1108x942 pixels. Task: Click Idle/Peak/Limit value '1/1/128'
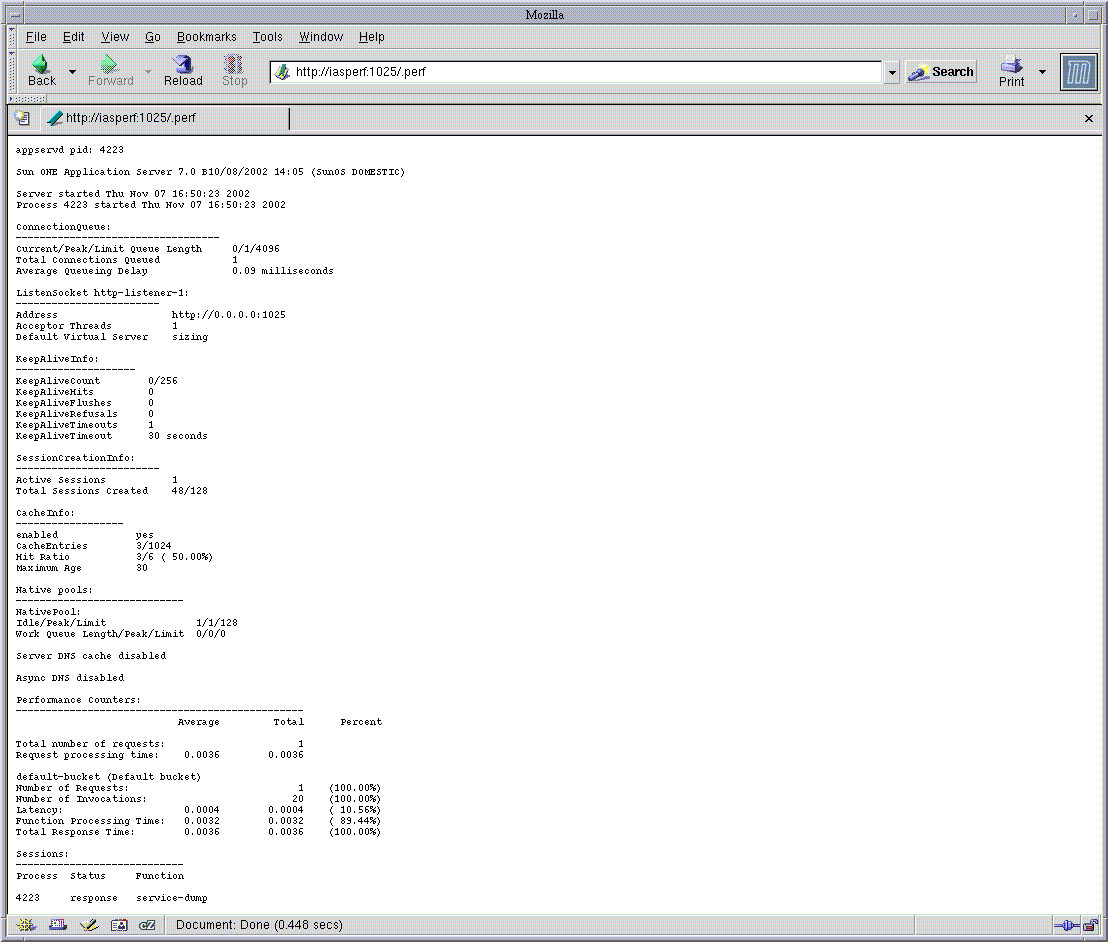[217, 623]
